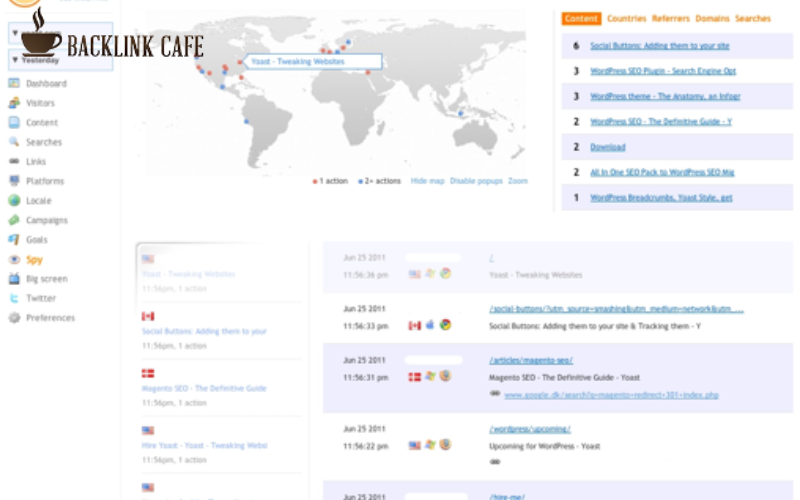Click Disable popups link
This screenshot has height=500, width=800.
pyautogui.click(x=476, y=181)
